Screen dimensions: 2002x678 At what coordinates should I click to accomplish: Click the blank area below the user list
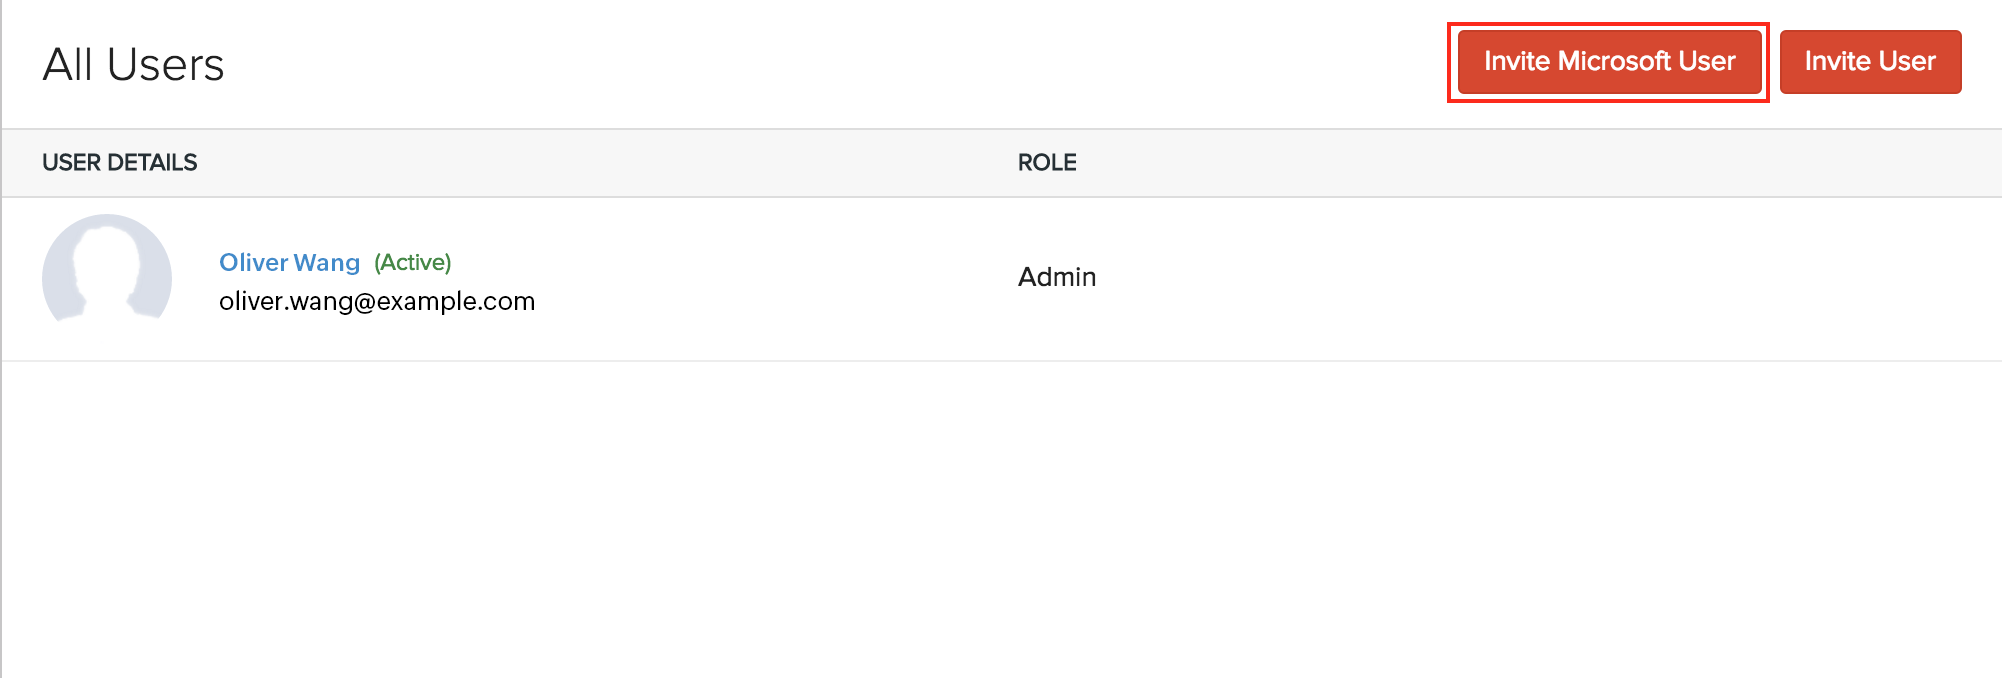(1000, 520)
